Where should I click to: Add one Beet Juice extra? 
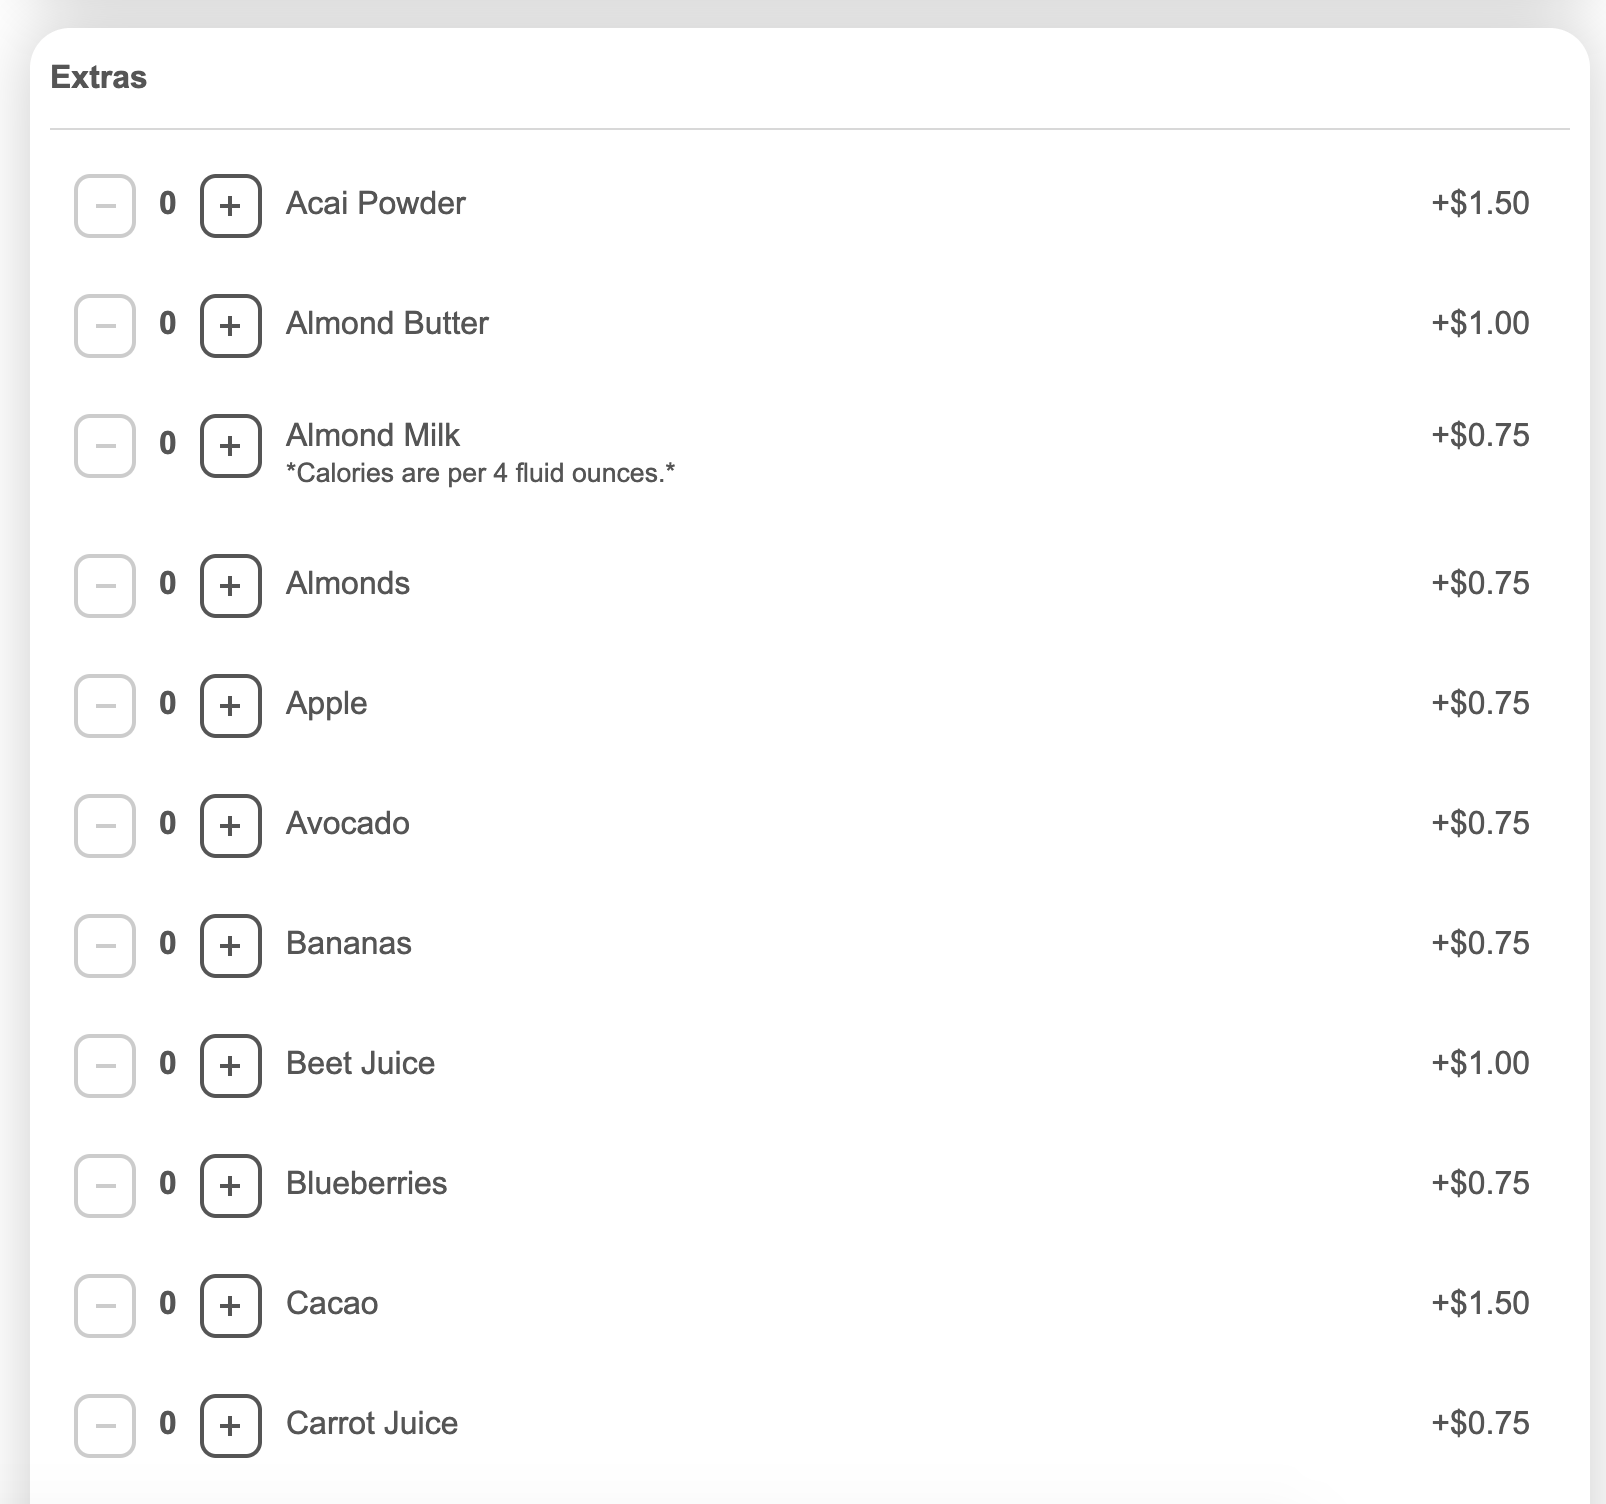pos(231,1066)
